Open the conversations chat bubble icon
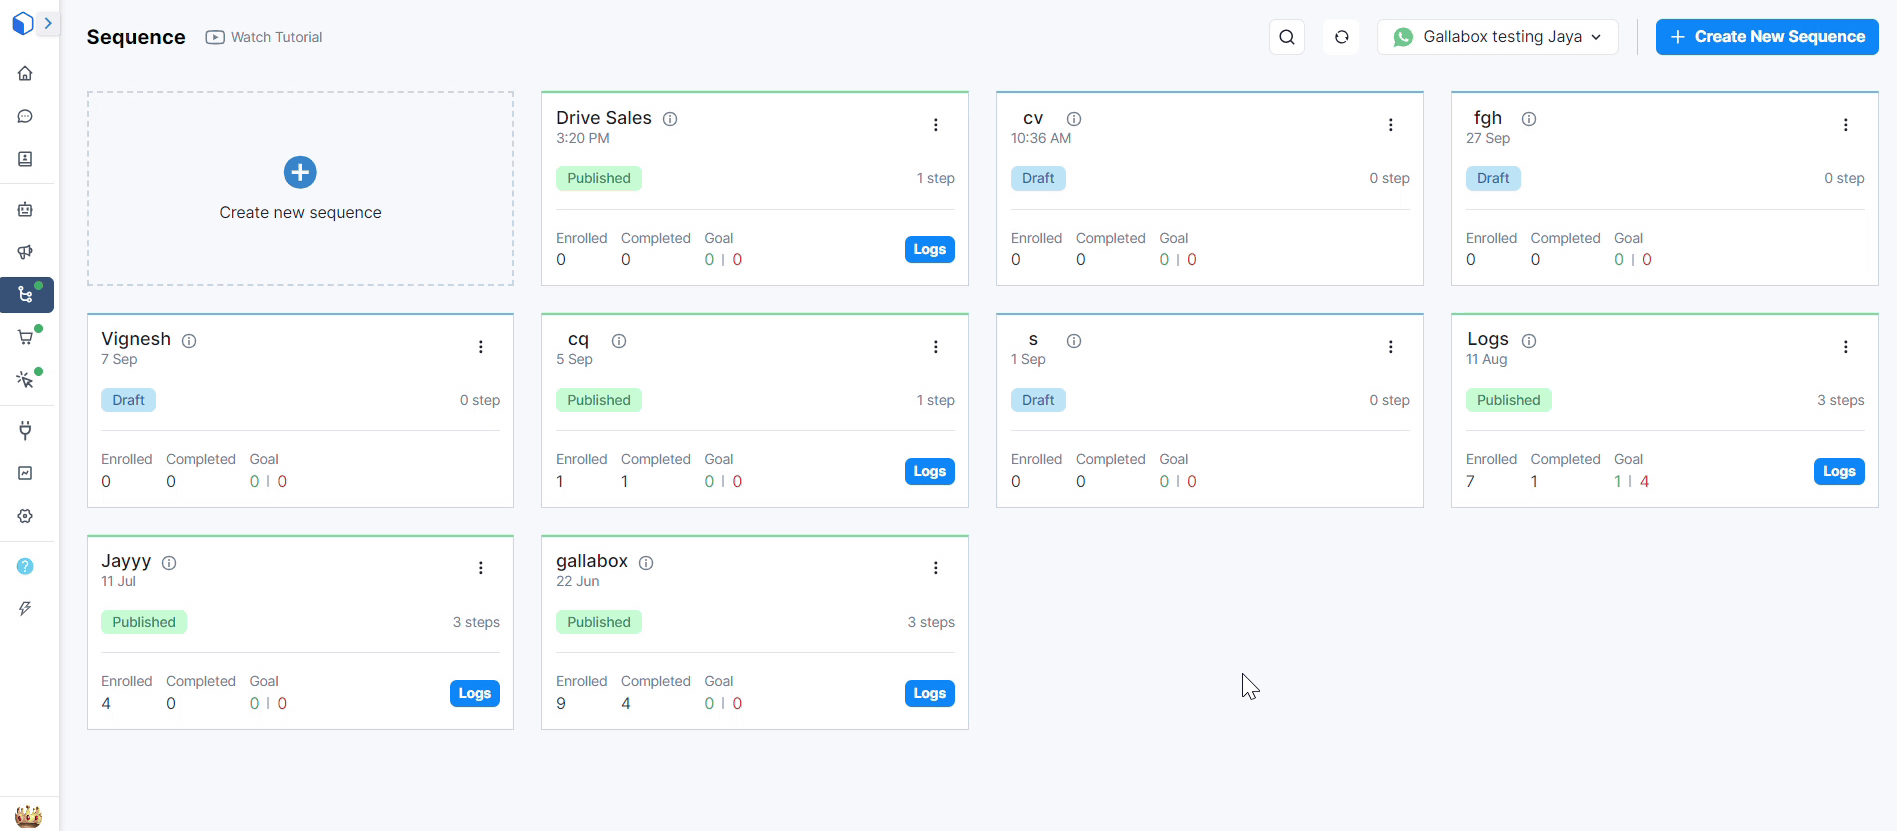Screen dimensions: 1897x831 point(25,116)
